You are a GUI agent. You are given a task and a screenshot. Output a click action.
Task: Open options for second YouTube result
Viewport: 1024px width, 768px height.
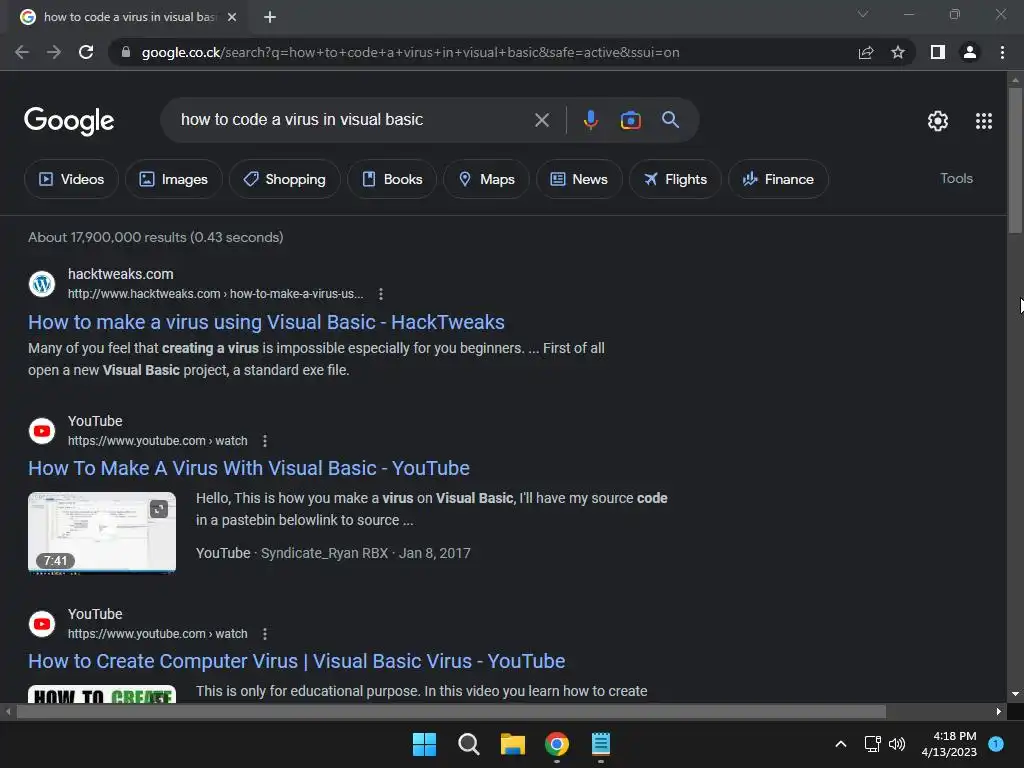tap(264, 633)
